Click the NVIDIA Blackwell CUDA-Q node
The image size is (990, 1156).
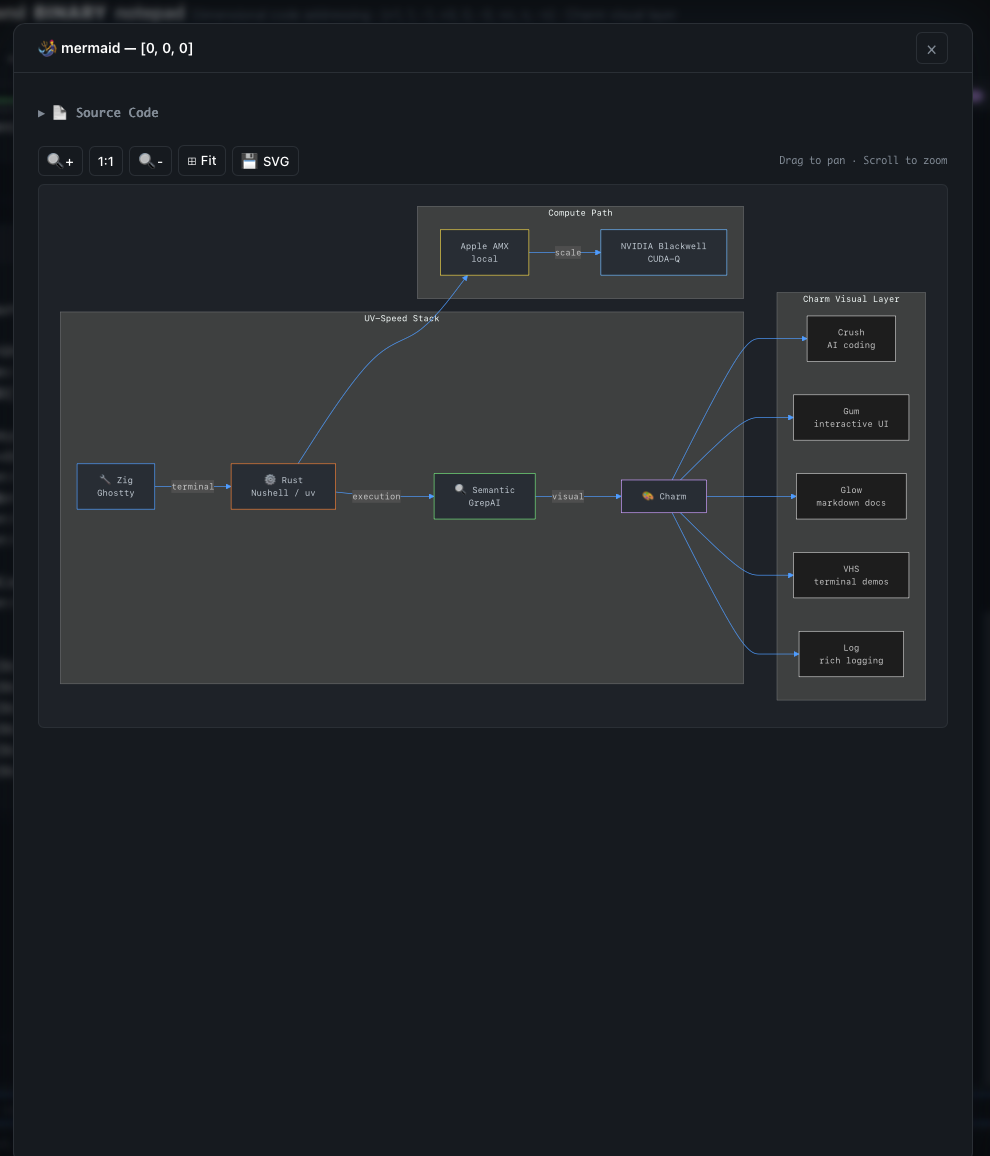(663, 252)
